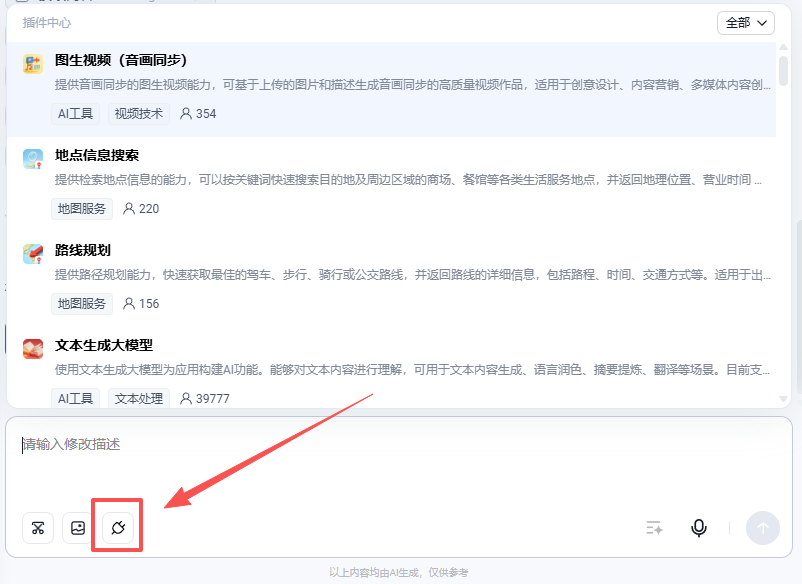Viewport: 802px width, 584px height.
Task: Select the AI工具 tag under 图生视频
Action: (x=75, y=113)
